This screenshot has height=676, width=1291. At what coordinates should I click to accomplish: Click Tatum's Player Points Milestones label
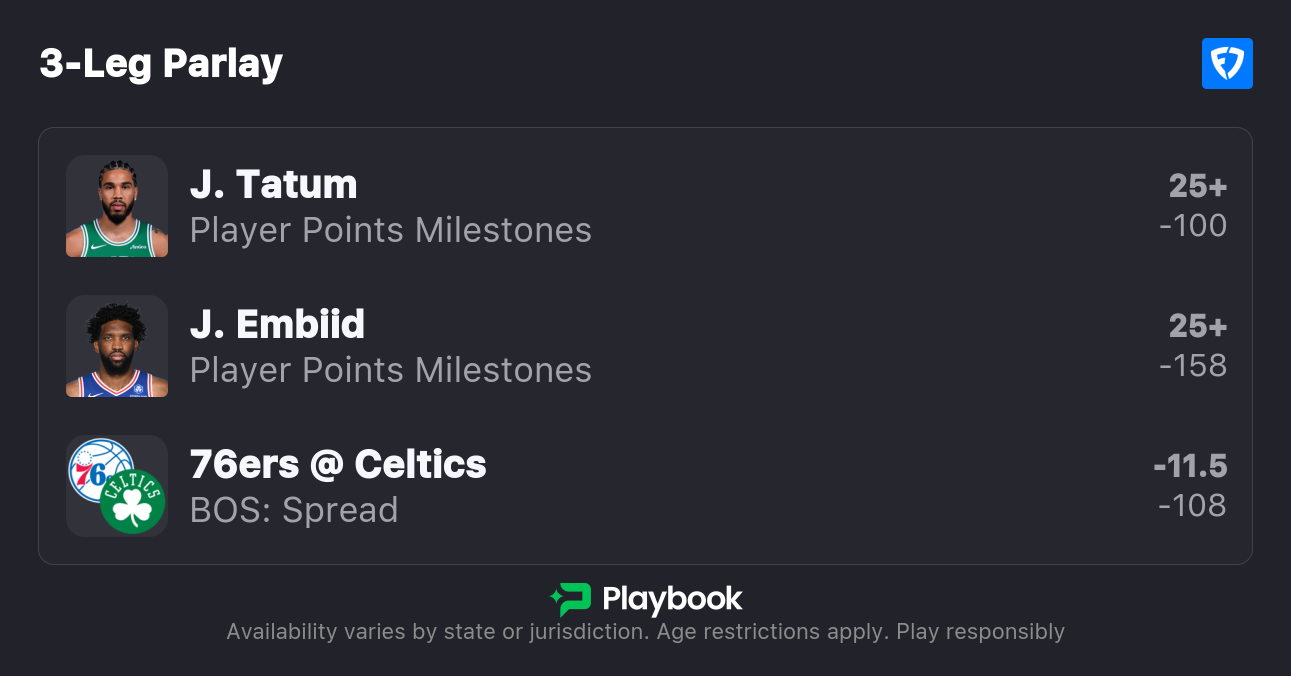pyautogui.click(x=391, y=231)
